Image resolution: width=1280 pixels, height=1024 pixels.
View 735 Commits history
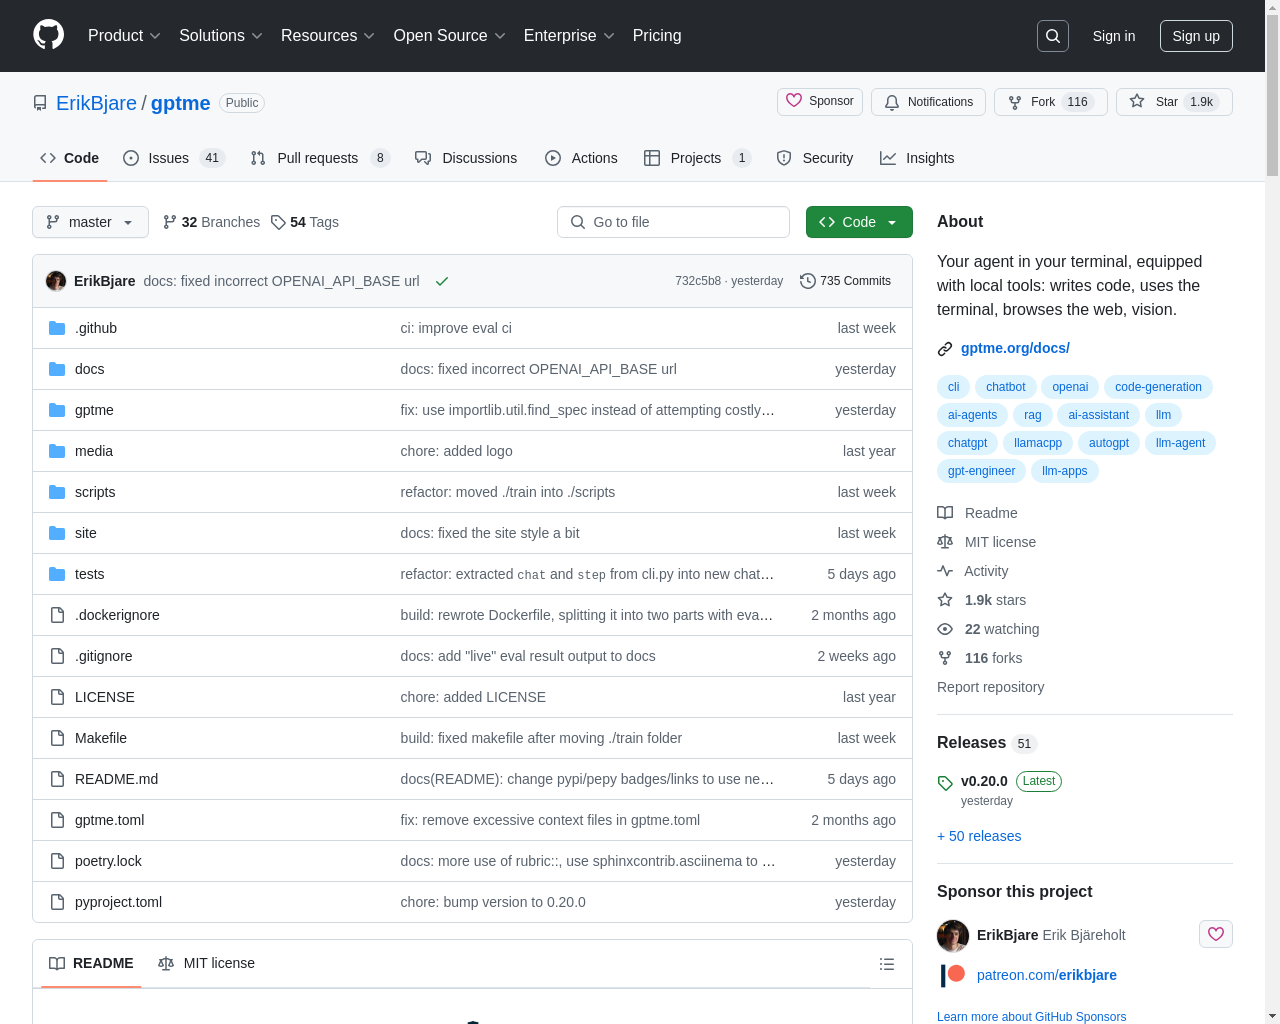coord(846,281)
